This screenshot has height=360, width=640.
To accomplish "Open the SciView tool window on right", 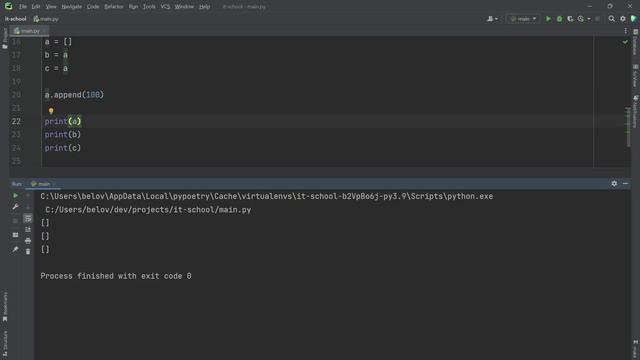I will [x=636, y=76].
